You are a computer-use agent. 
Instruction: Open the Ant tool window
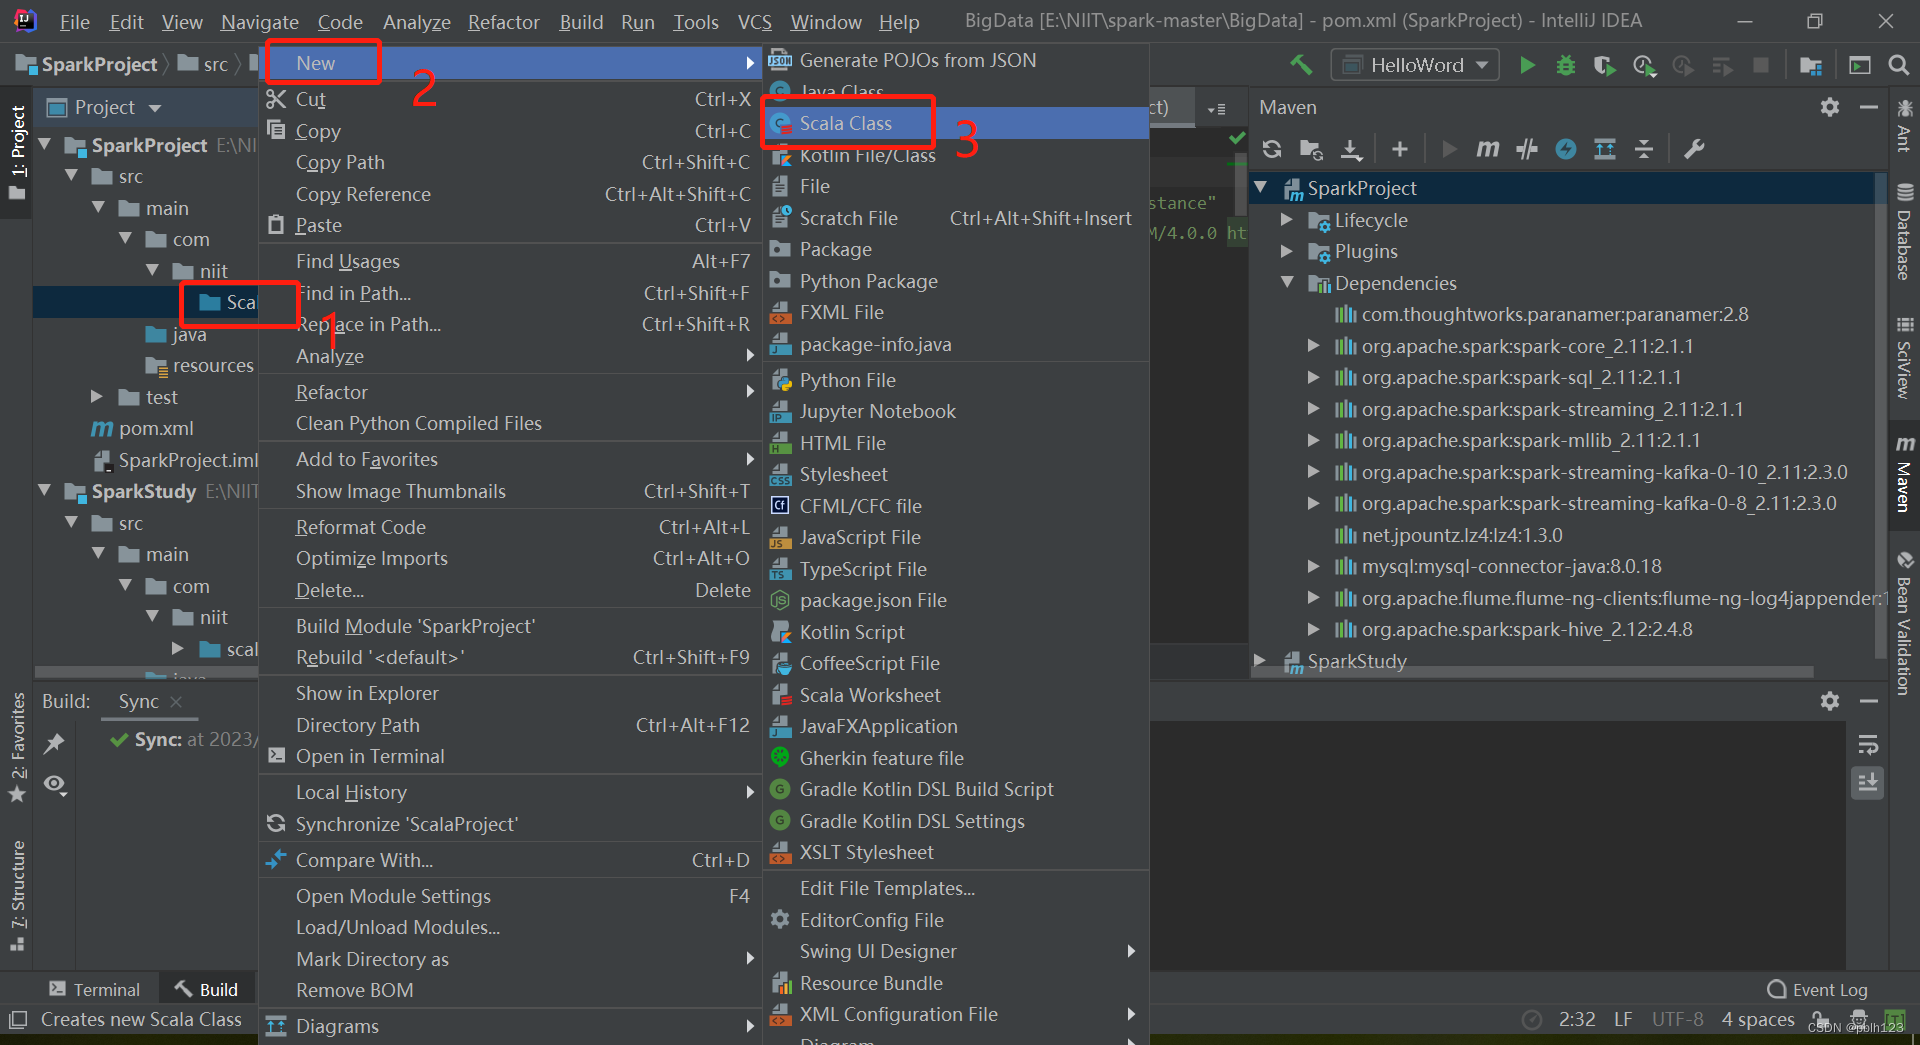[x=1905, y=126]
